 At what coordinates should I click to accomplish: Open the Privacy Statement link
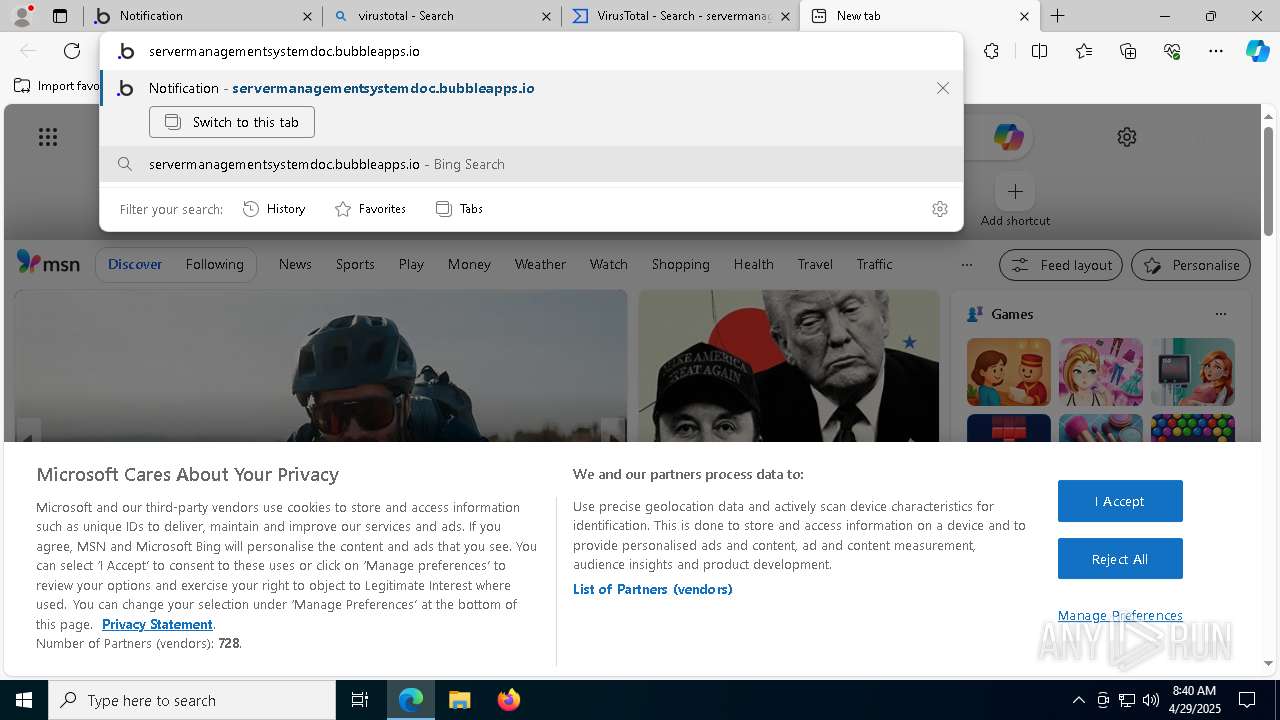tap(157, 624)
